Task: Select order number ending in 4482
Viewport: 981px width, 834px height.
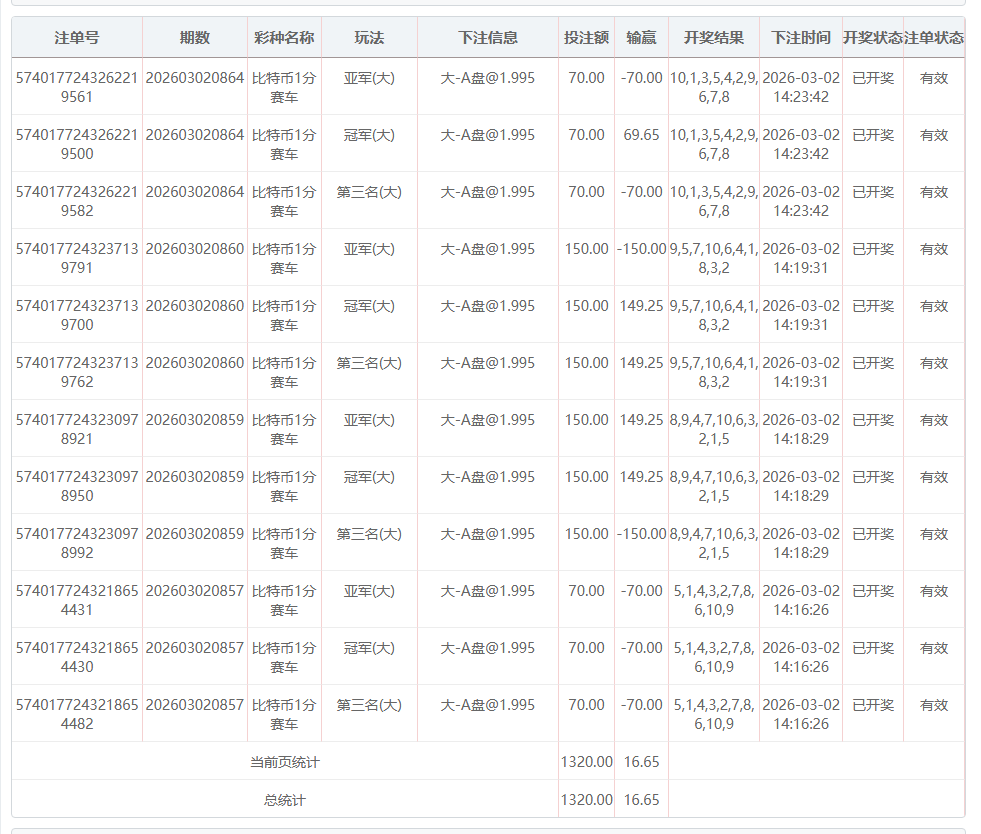Action: 77,714
